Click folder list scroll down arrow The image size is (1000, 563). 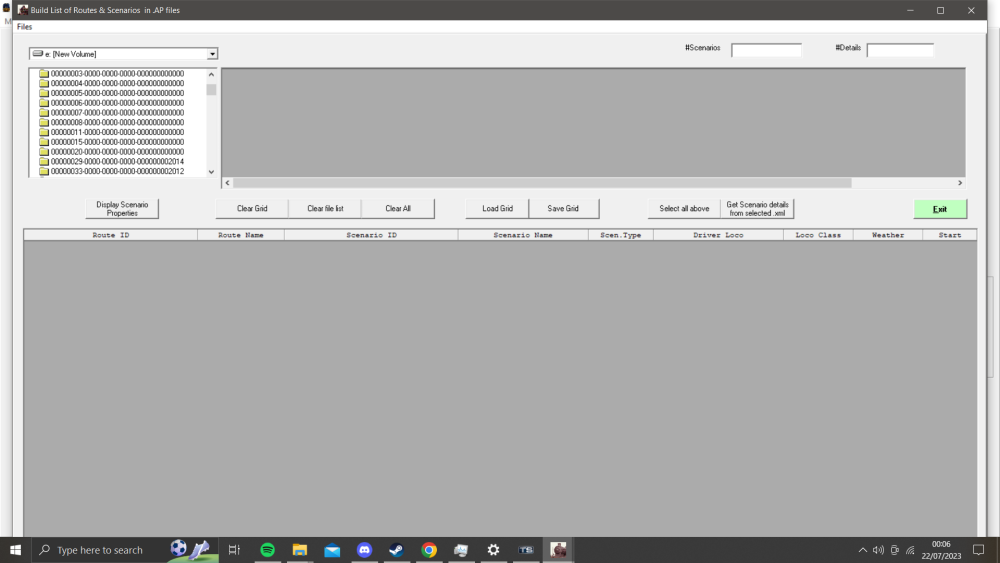211,172
